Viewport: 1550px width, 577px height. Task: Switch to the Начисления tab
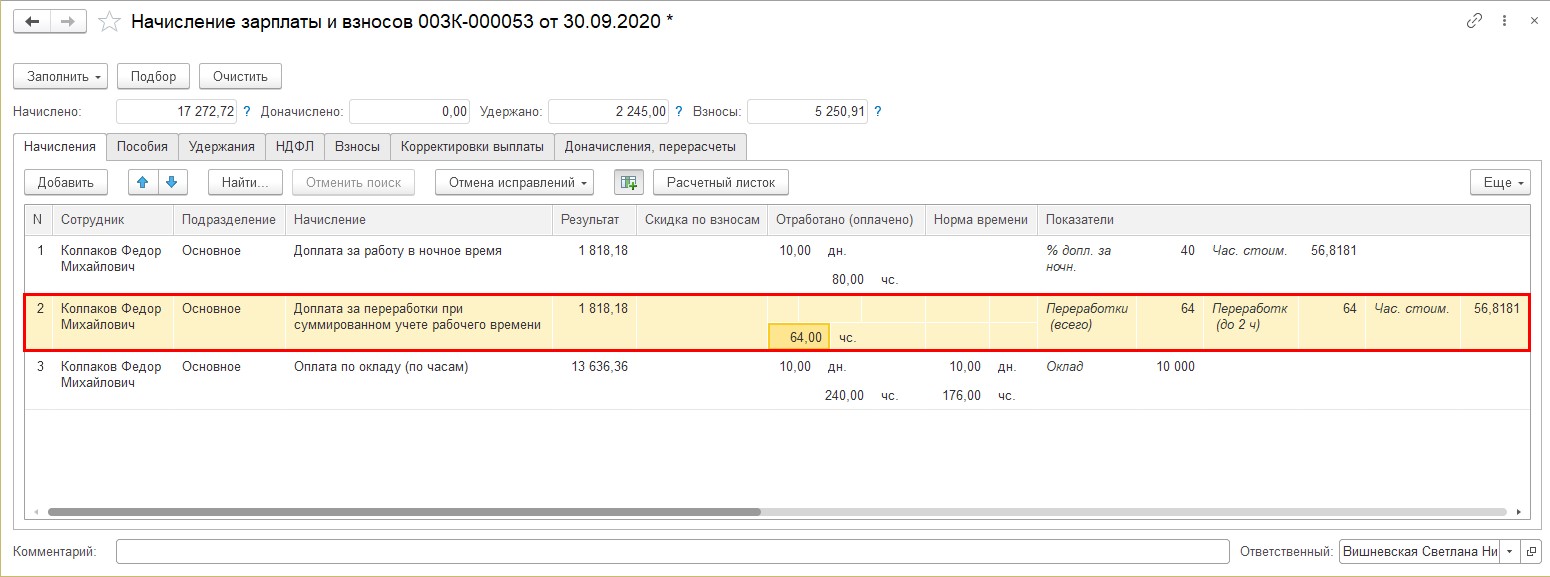[60, 146]
